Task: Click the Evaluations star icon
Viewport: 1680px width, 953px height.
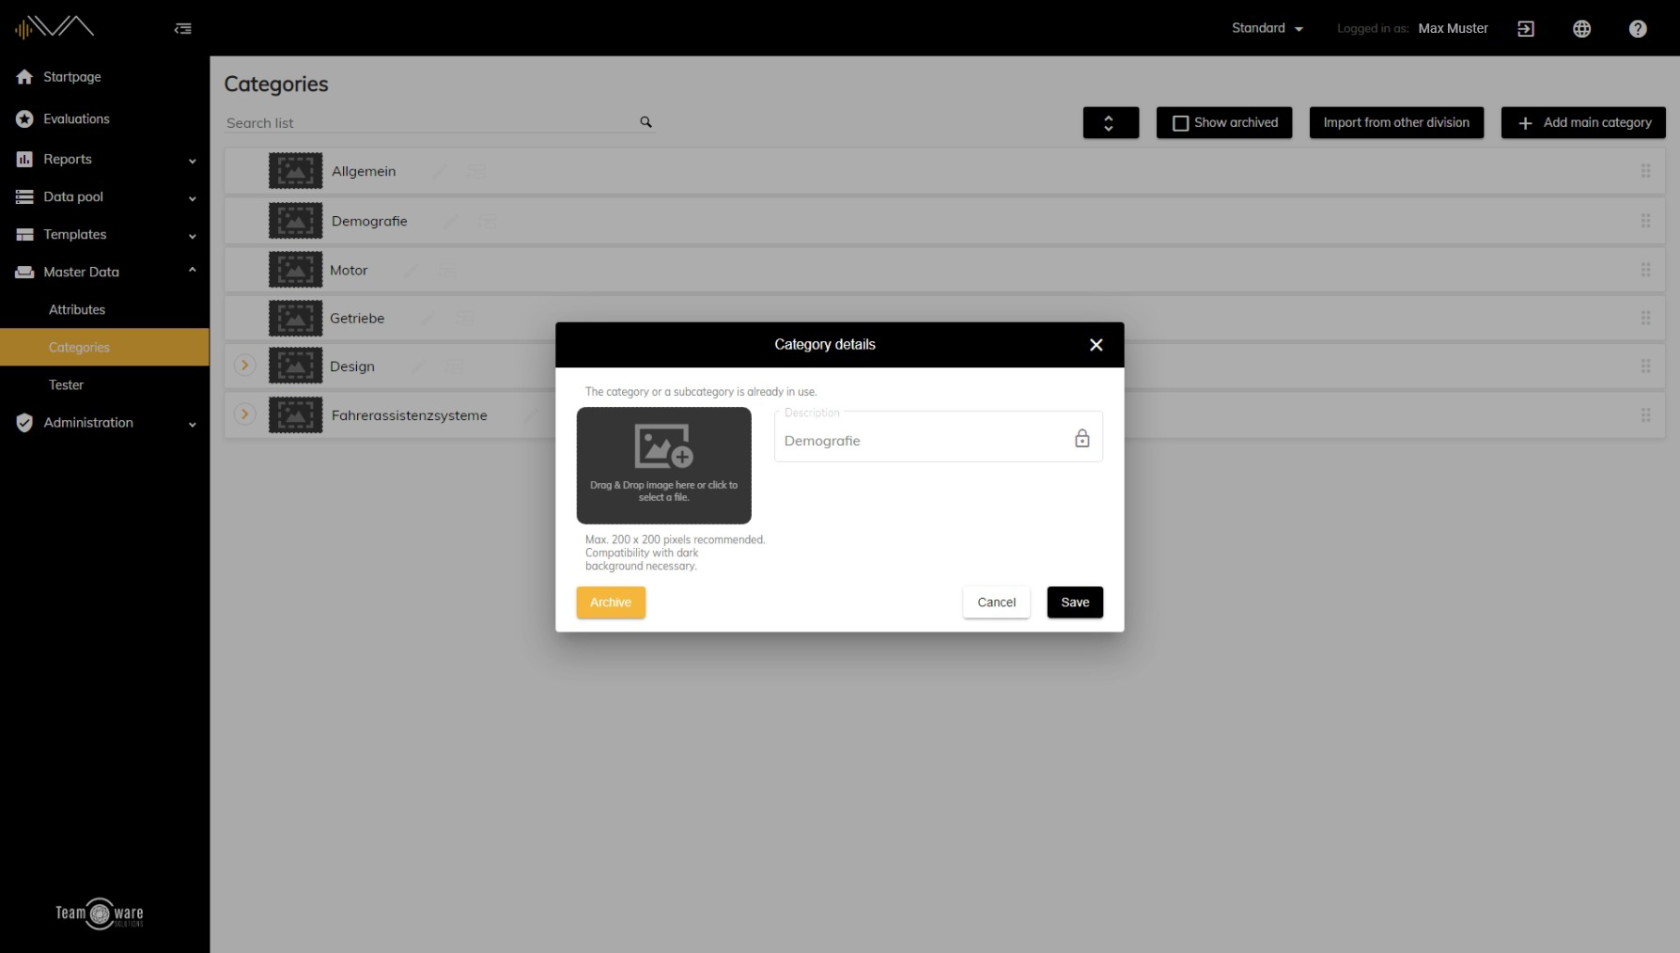Action: point(25,119)
